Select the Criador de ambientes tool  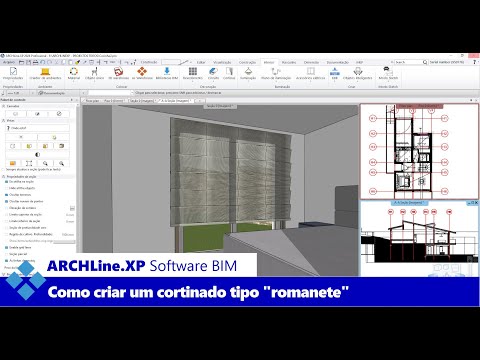(45, 74)
